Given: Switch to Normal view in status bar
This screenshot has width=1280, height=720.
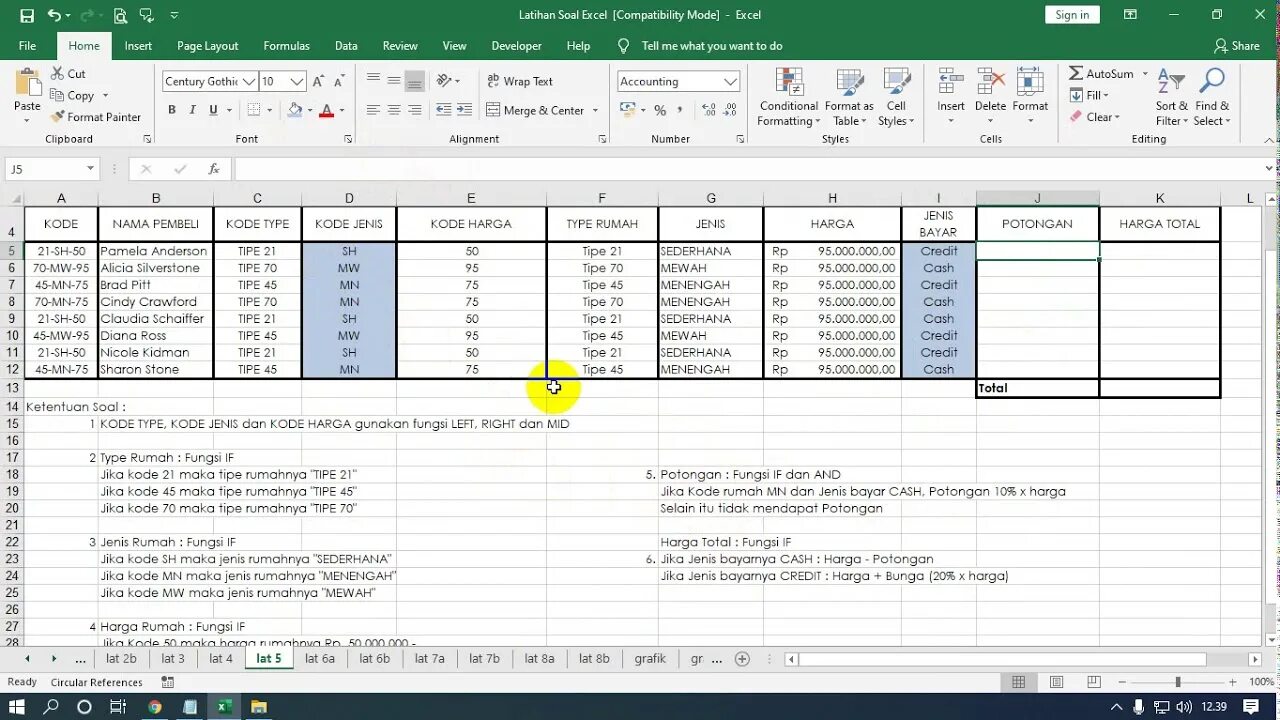Looking at the screenshot, I should tap(1019, 682).
